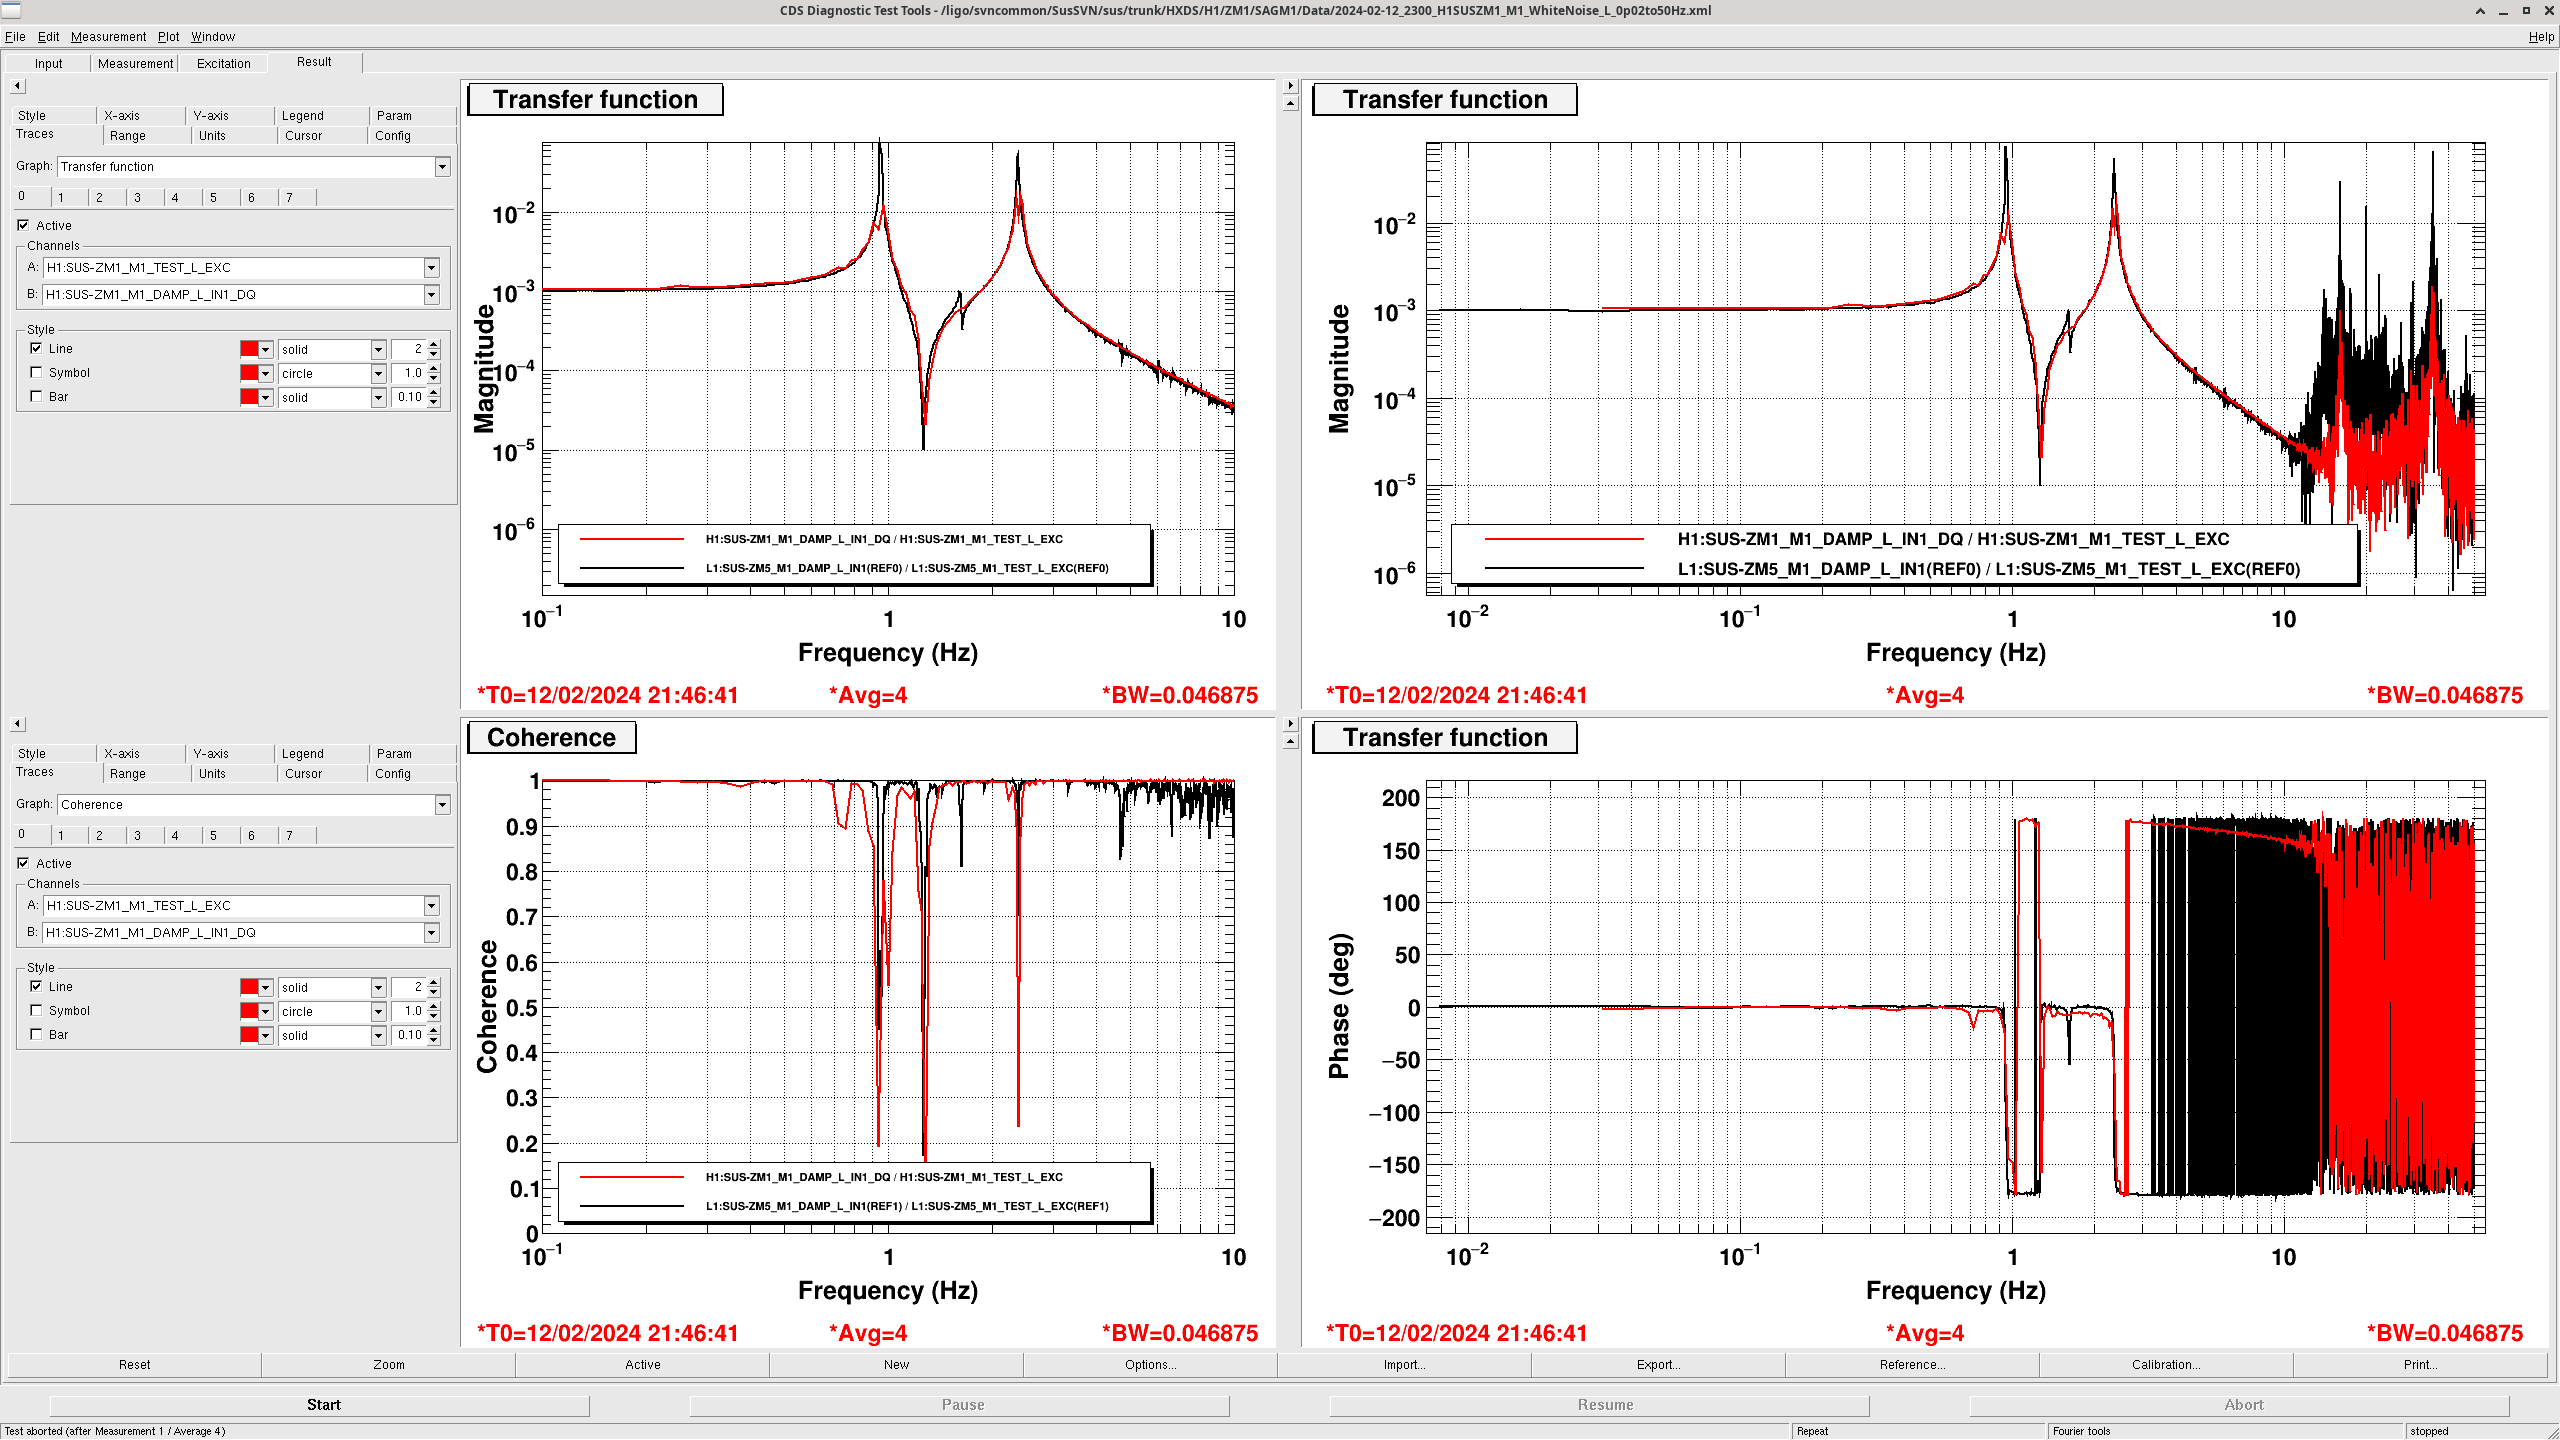The image size is (2560, 1440).
Task: Collapse the upper options panel with left arrow
Action: 17,86
